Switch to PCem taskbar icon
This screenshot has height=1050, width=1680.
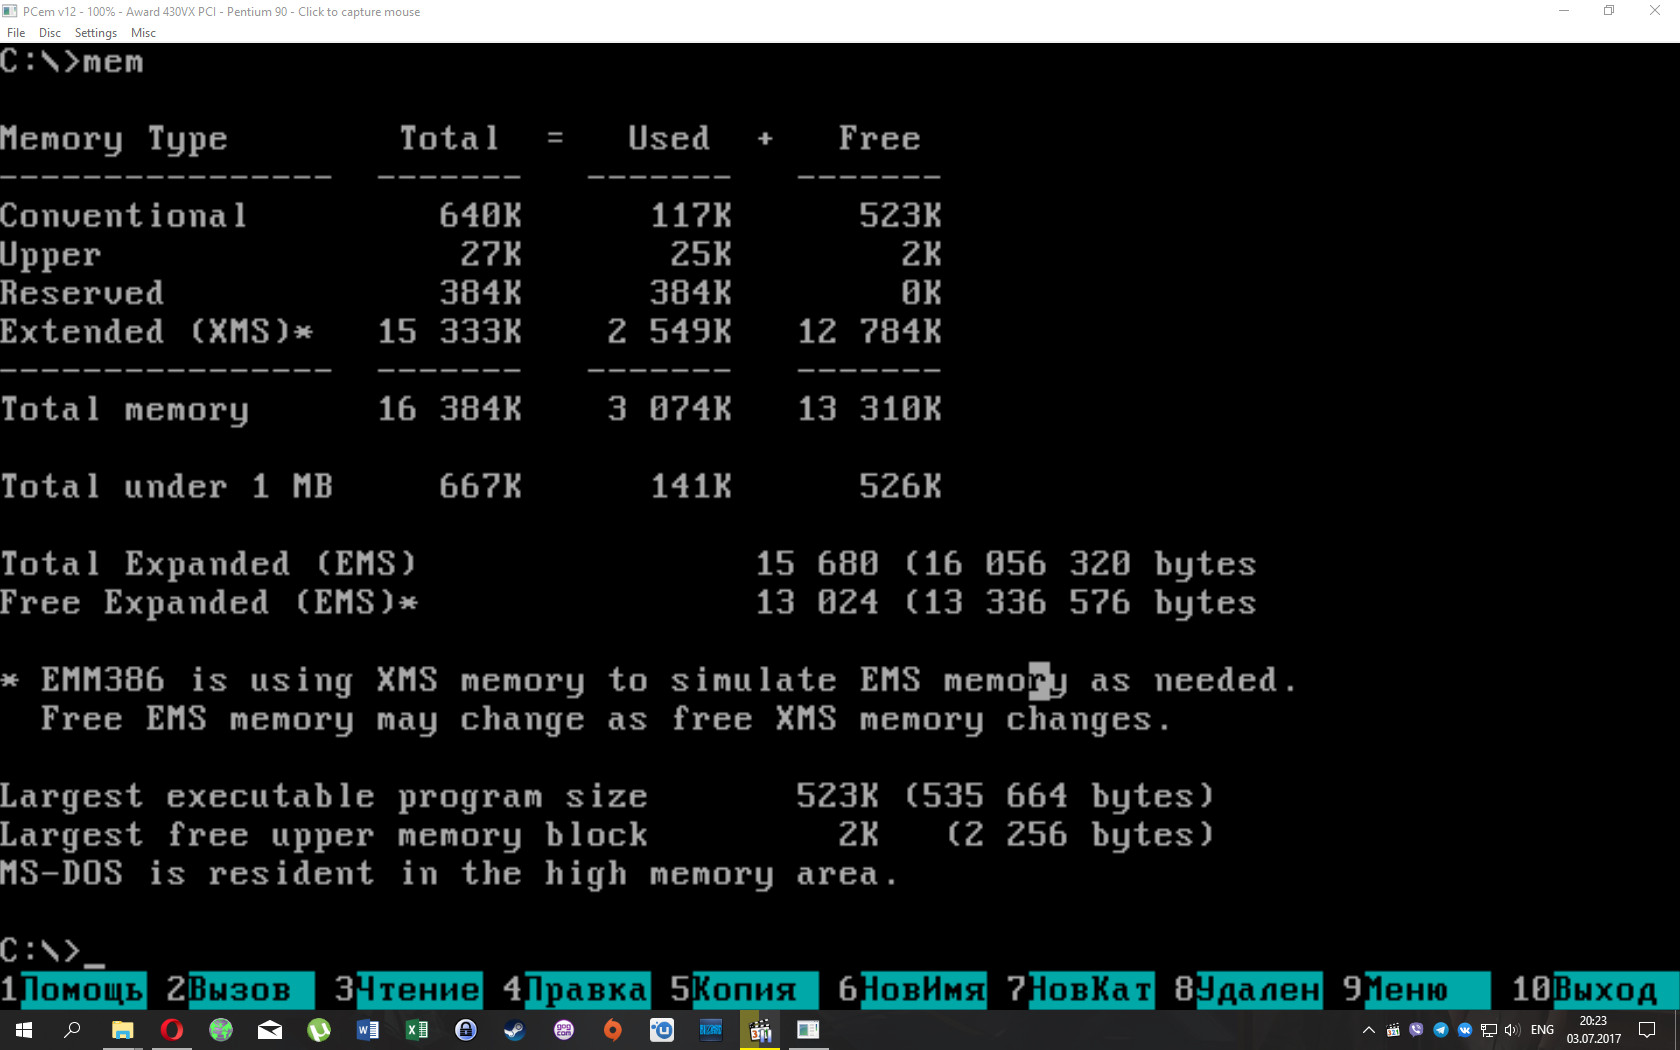pos(808,1030)
